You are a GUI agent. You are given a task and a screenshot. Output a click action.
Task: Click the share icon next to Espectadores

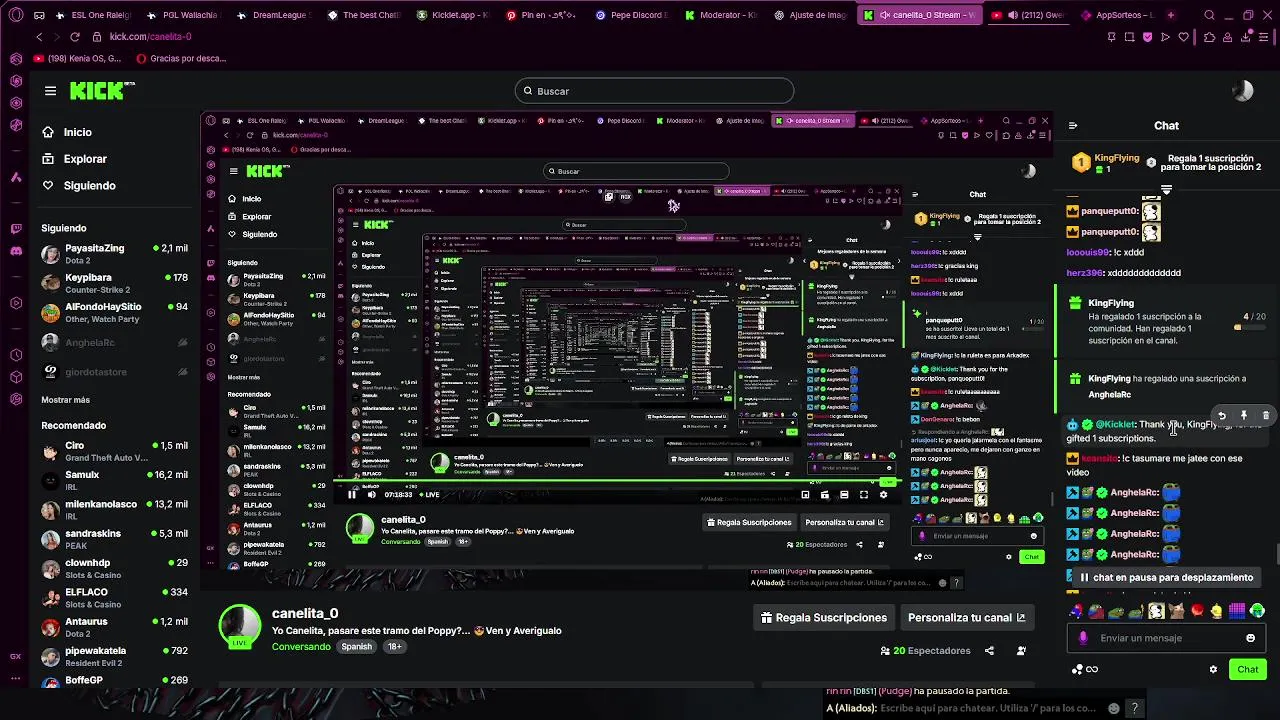click(989, 651)
